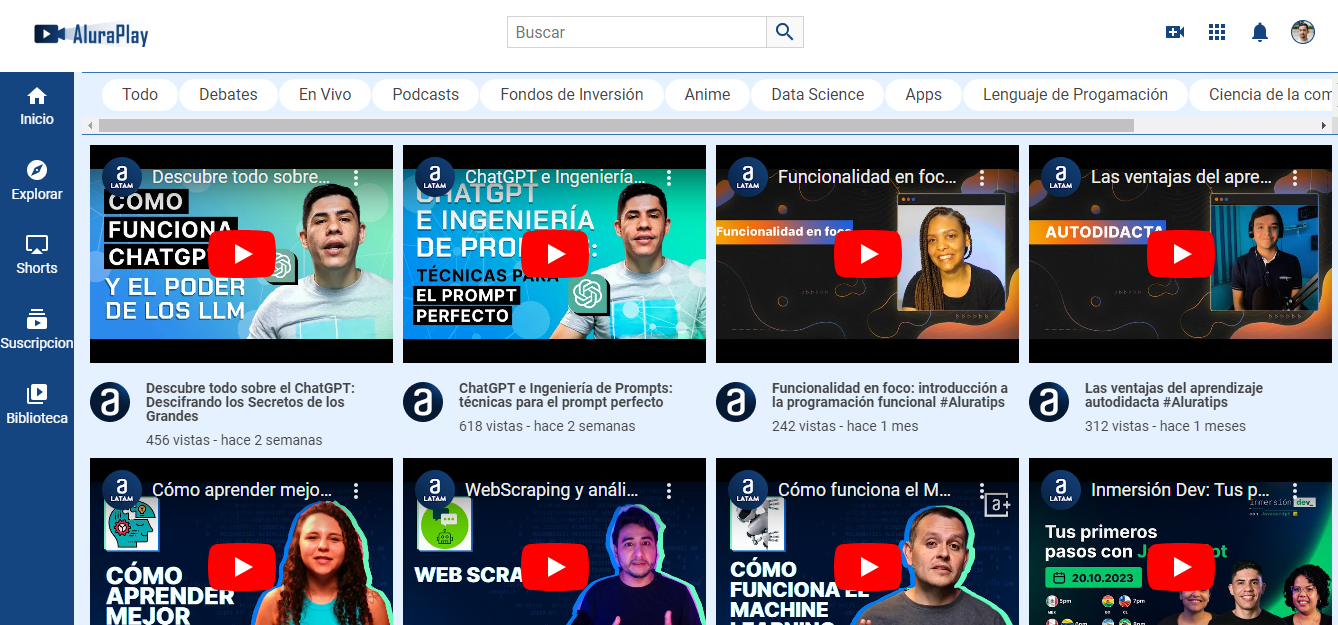1338x625 pixels.
Task: Open more options on 'WebScraping y análisis' embed
Action: tap(669, 491)
